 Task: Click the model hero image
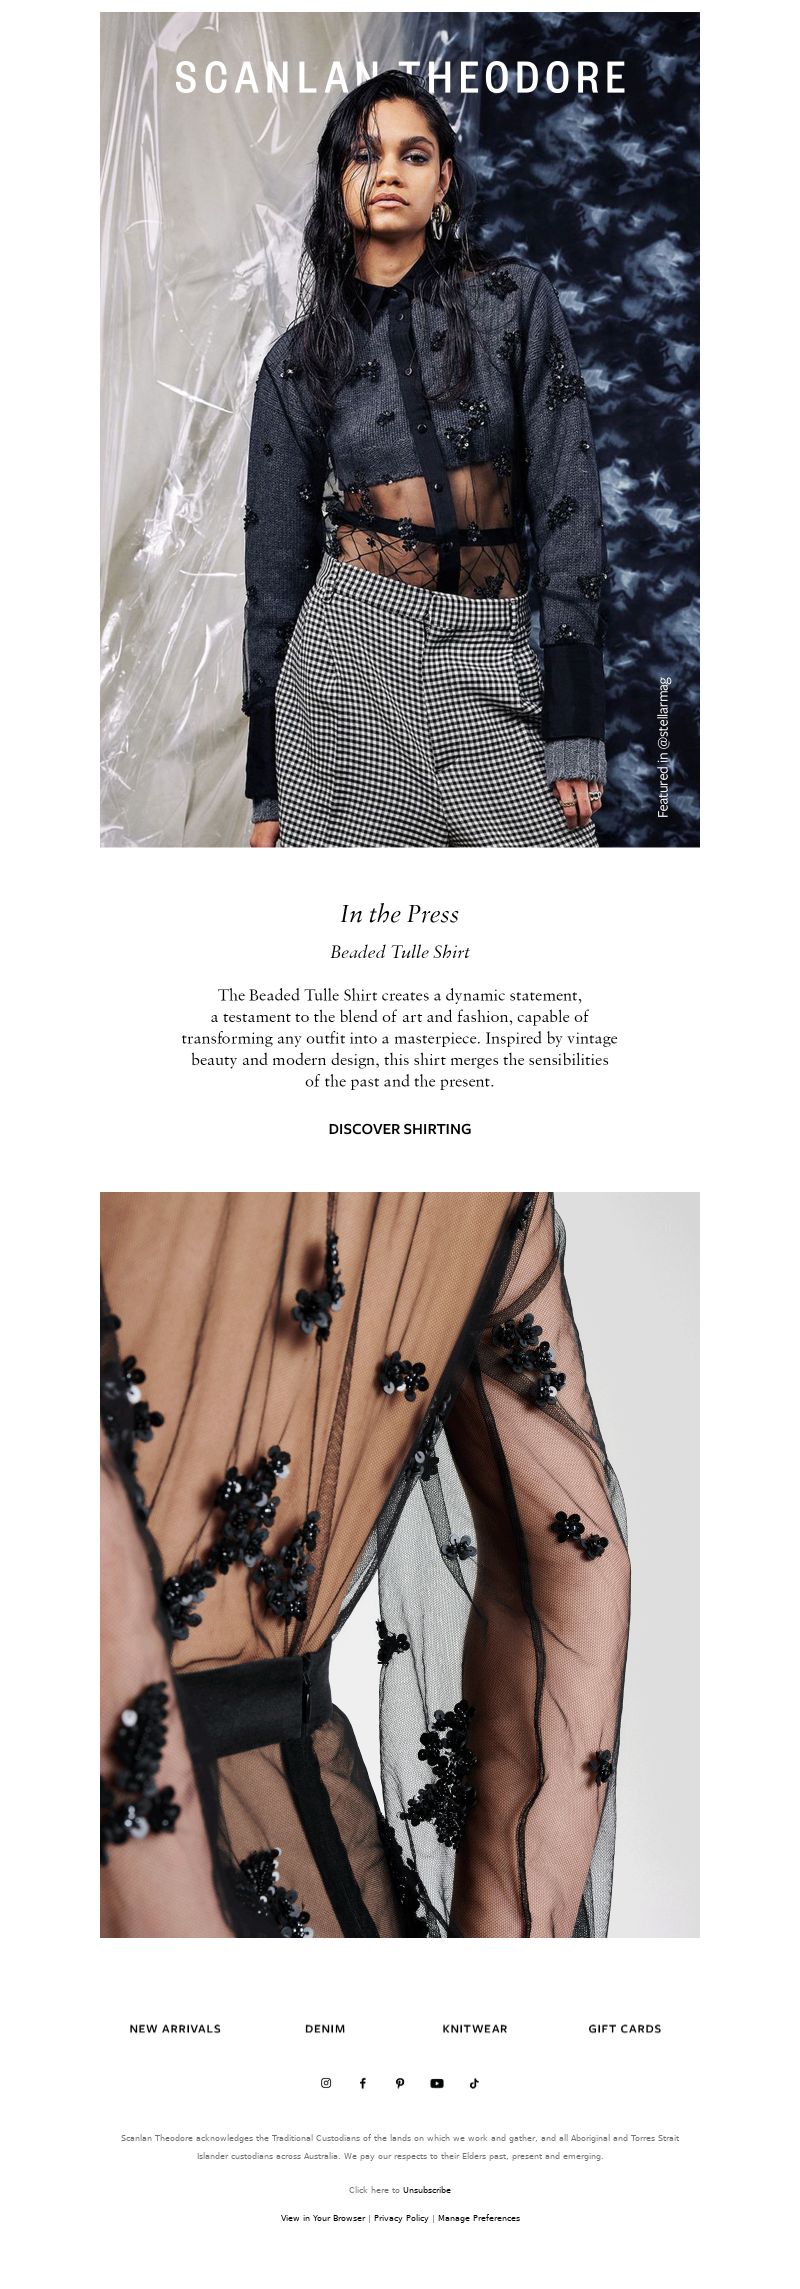tap(400, 430)
